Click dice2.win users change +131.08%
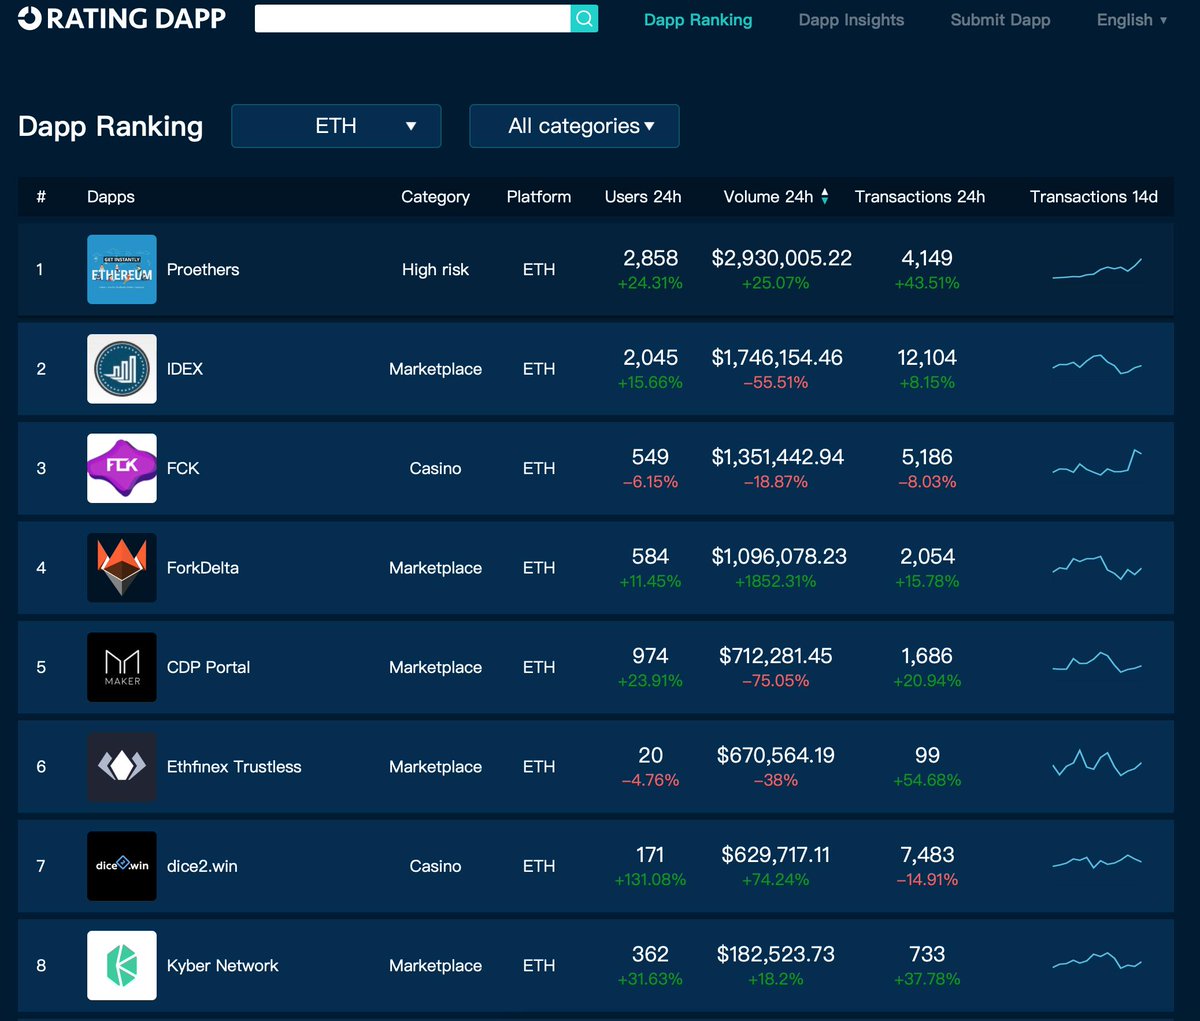This screenshot has width=1200, height=1021. [x=650, y=880]
